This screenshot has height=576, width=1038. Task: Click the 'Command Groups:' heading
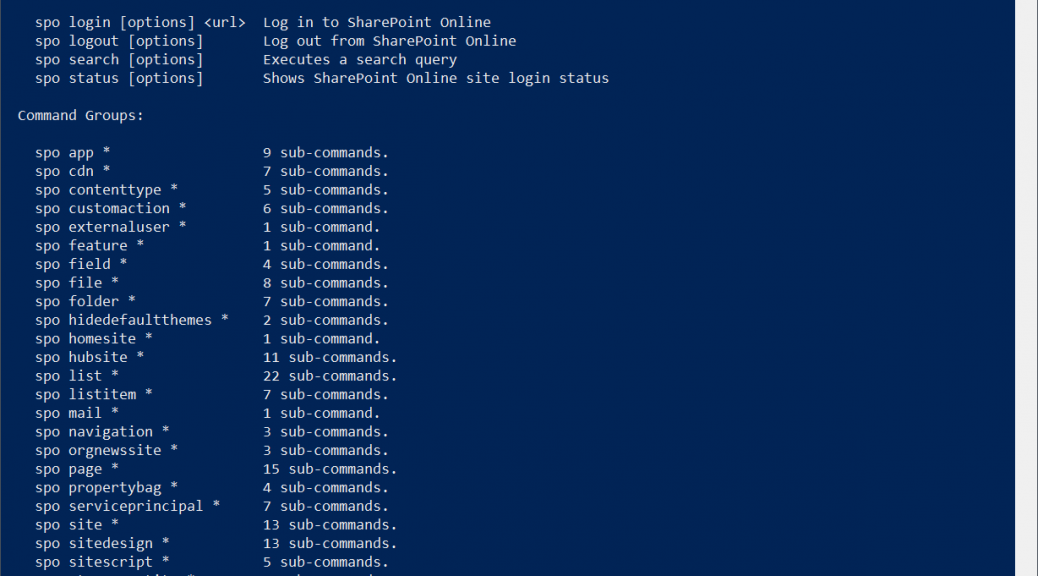[80, 115]
